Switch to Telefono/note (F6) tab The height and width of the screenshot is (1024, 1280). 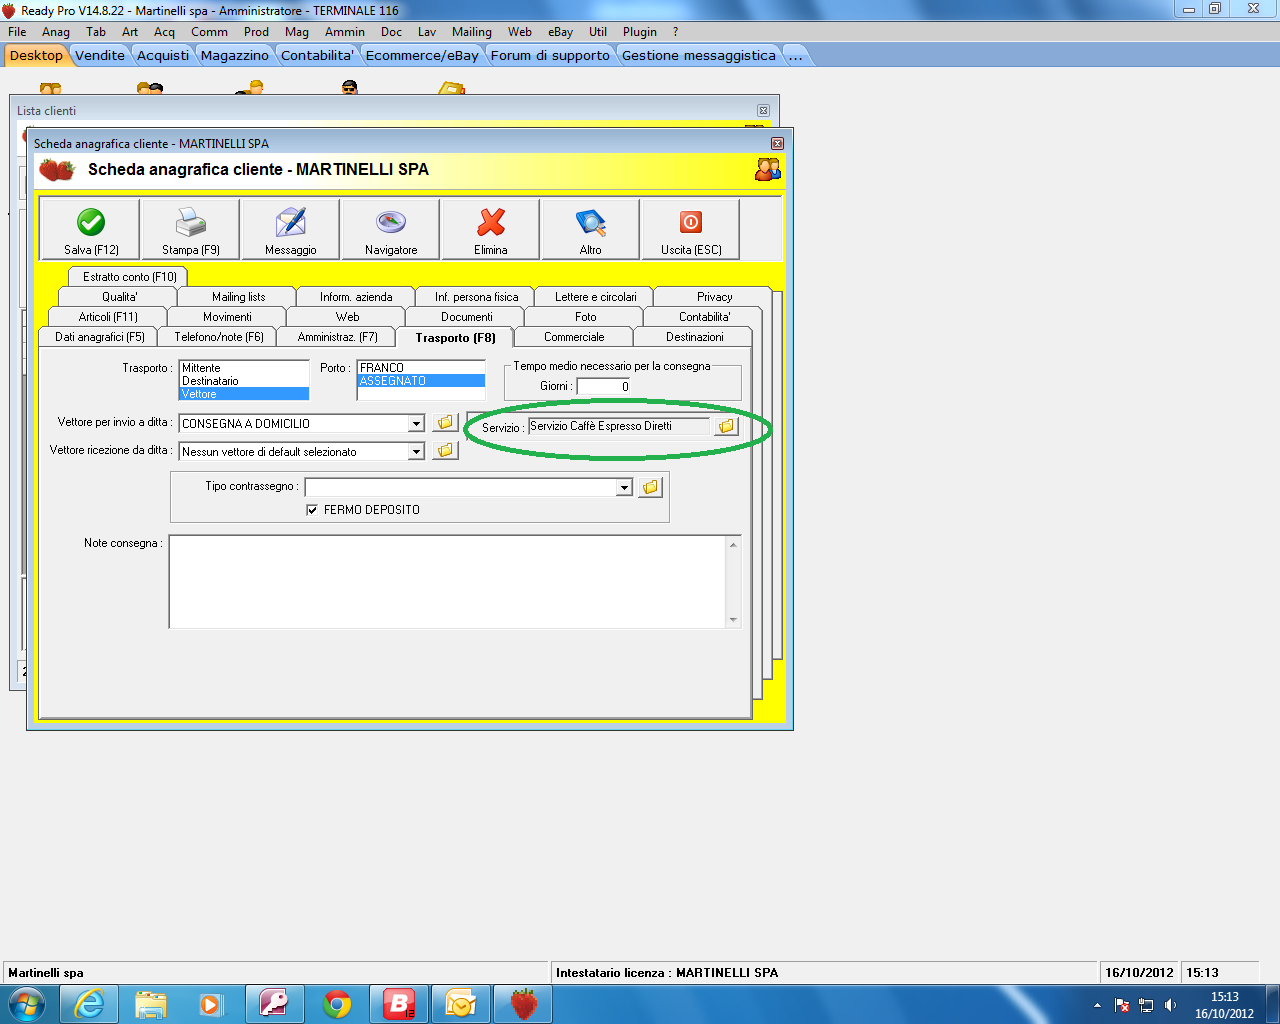219,337
